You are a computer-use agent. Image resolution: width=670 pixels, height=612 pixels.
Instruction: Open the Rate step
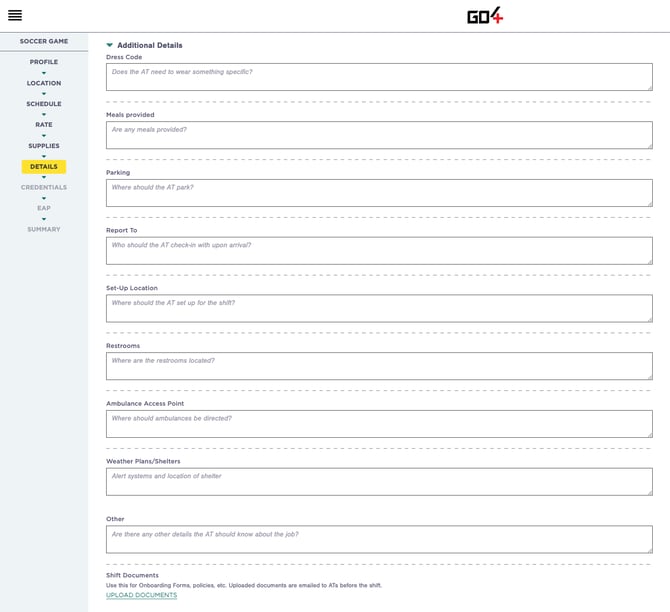[x=44, y=124]
